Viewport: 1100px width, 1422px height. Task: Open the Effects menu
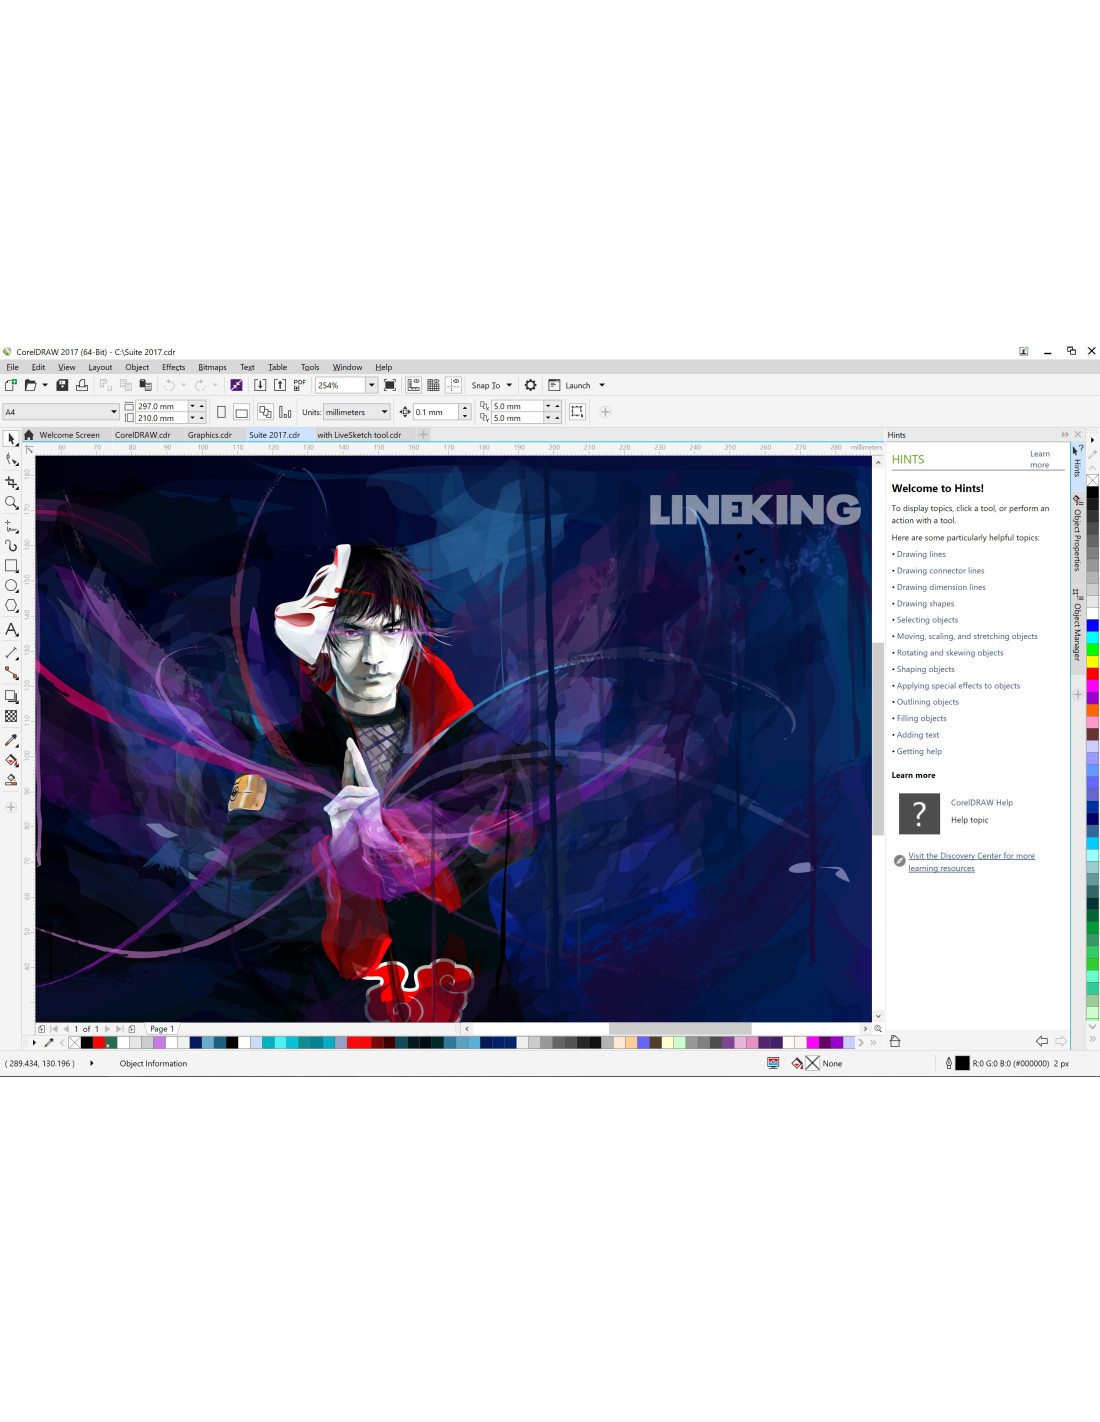(x=174, y=367)
